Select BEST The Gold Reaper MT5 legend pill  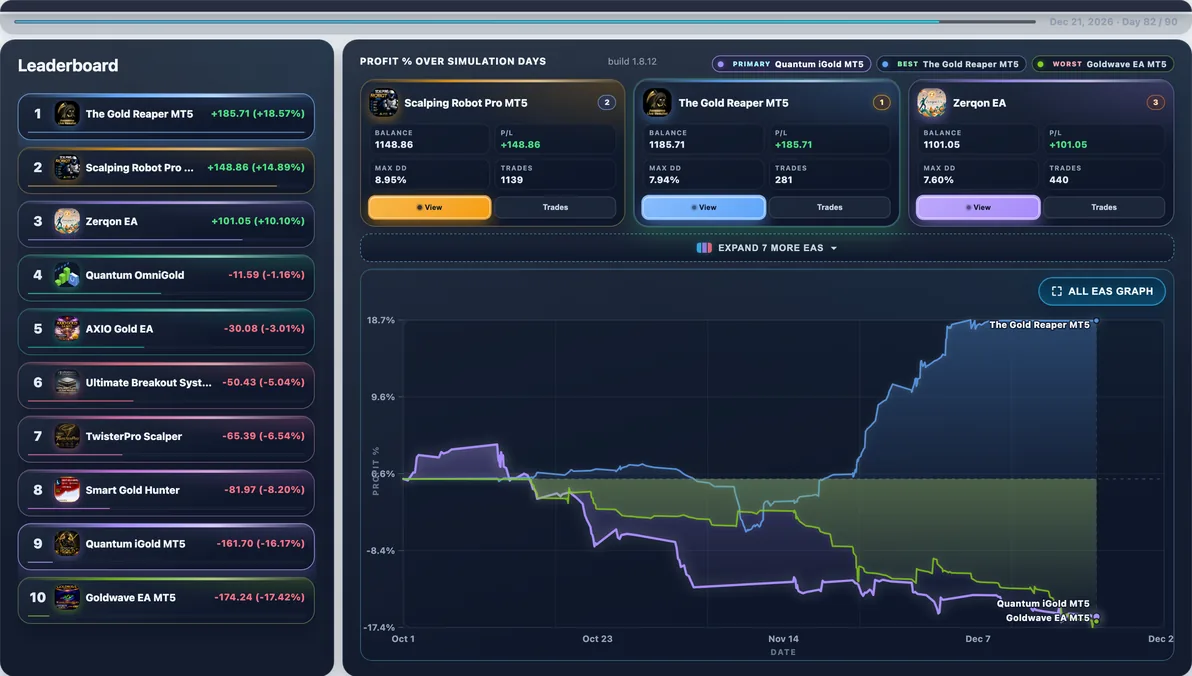[x=951, y=64]
